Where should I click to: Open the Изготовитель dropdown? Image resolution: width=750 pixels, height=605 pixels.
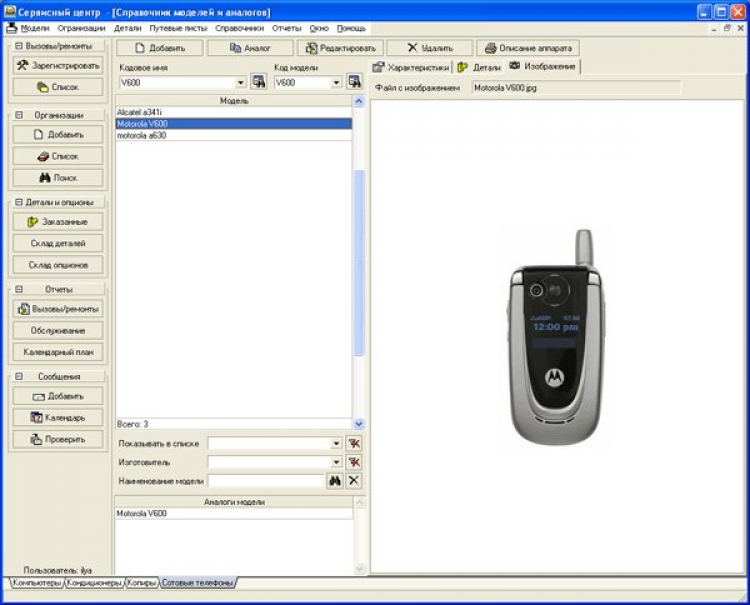pyautogui.click(x=336, y=462)
